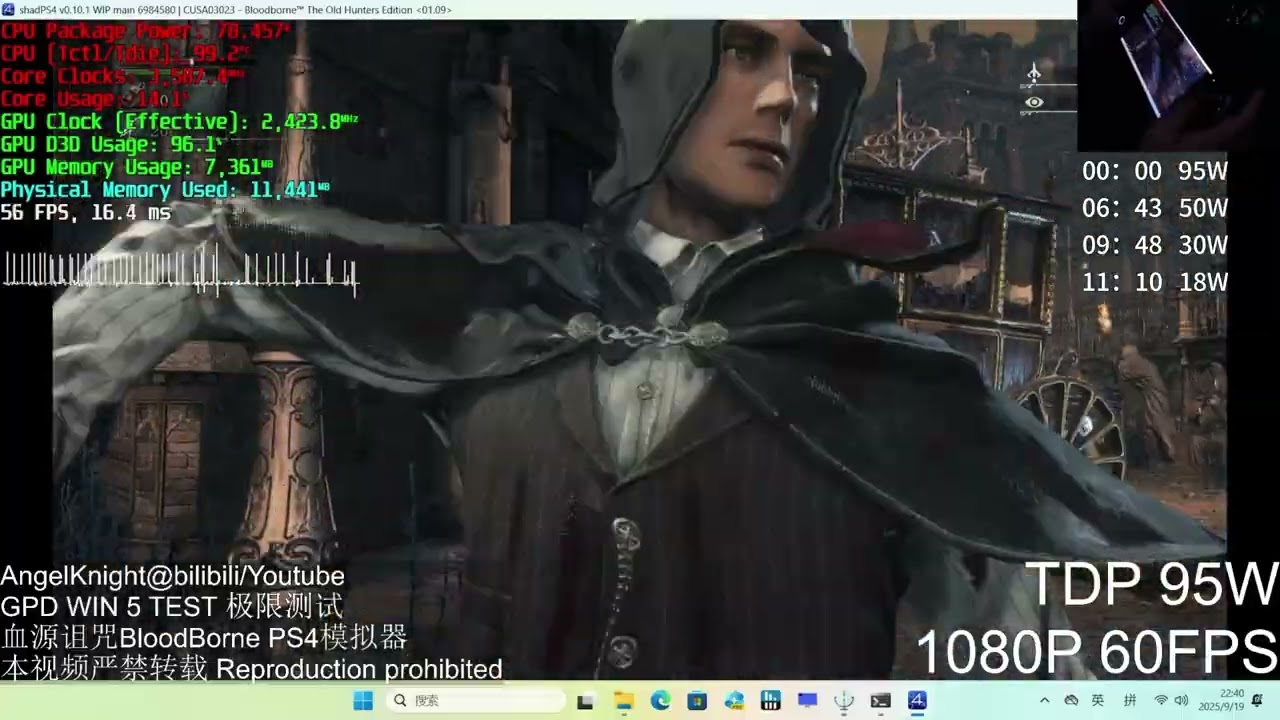Open the trident-shaped app icon on taskbar
Image resolution: width=1280 pixels, height=720 pixels.
point(844,701)
